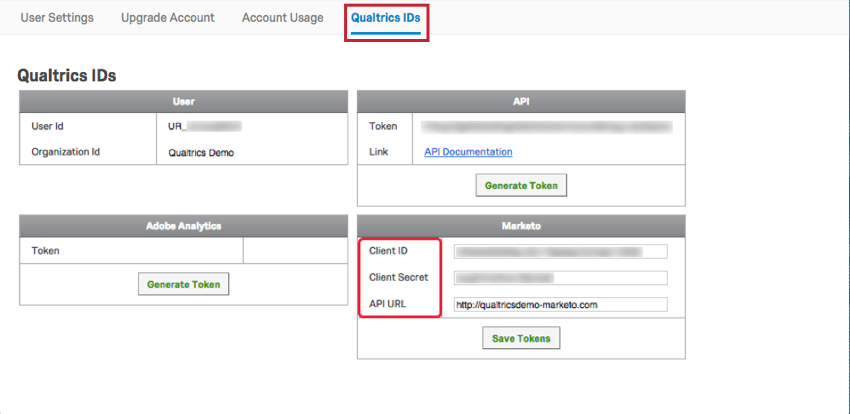Viewport: 850px width, 414px height.
Task: Open the User Settings tab
Action: tap(57, 17)
